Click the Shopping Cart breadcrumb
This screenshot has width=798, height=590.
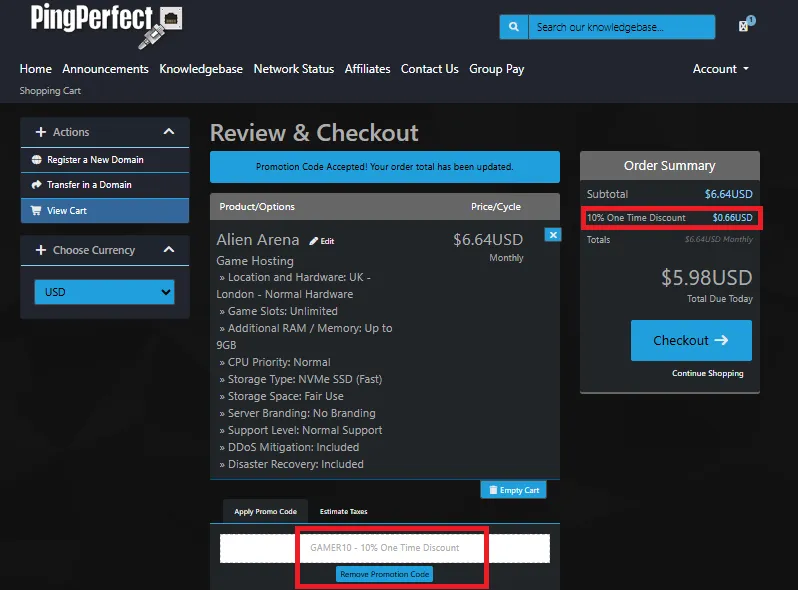50,91
